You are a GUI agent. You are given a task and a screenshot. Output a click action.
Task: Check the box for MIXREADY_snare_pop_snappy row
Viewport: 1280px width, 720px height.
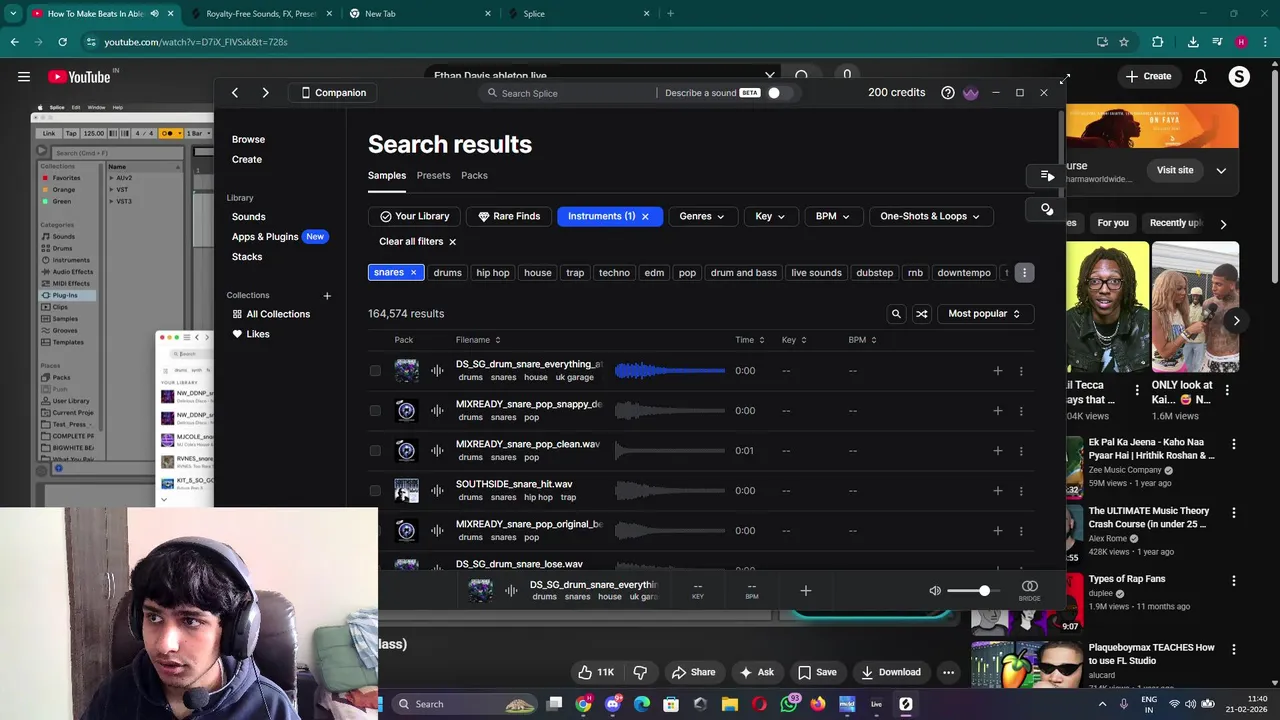pyautogui.click(x=375, y=411)
